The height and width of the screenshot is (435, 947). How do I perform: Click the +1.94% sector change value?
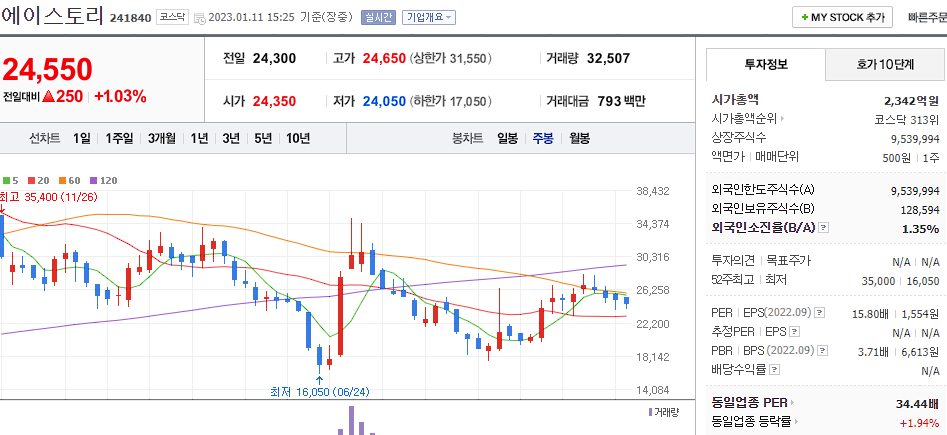pyautogui.click(x=920, y=422)
